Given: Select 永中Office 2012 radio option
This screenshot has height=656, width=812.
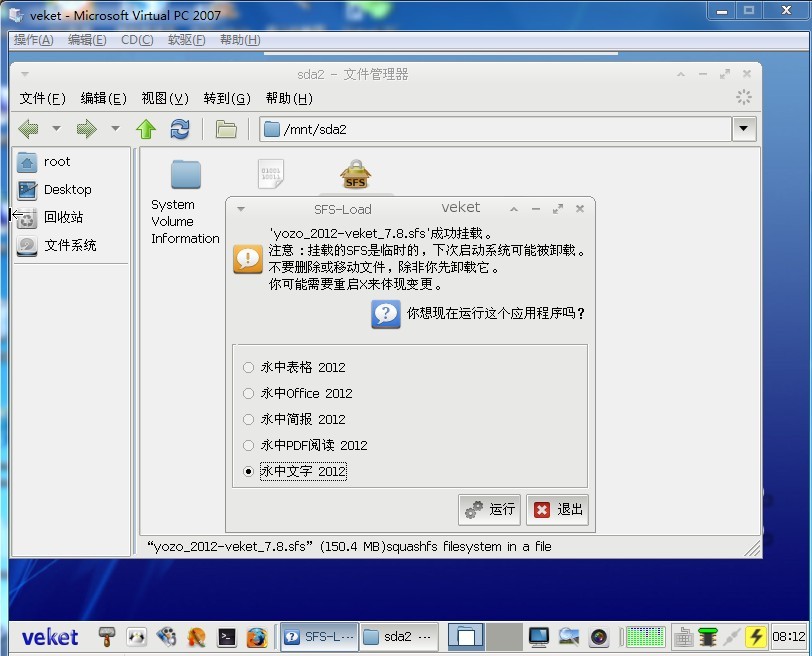Looking at the screenshot, I should click(298, 393).
